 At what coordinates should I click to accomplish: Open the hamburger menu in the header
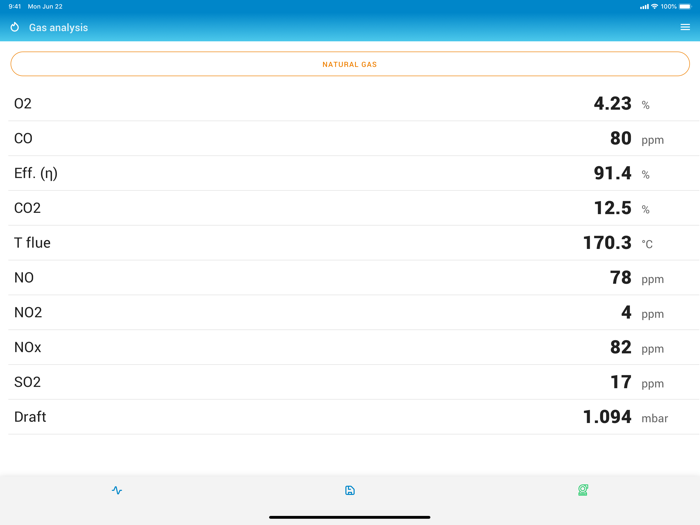[x=685, y=27]
